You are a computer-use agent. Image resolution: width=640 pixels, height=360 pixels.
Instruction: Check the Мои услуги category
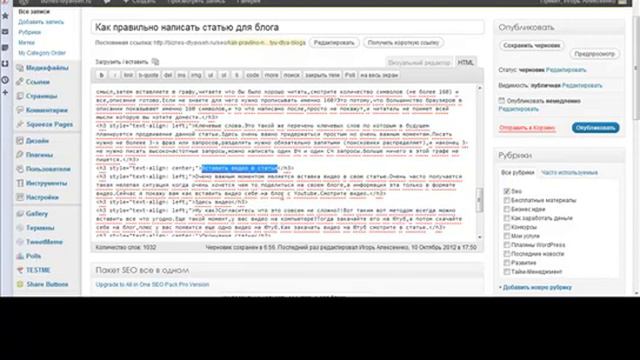pyautogui.click(x=507, y=236)
